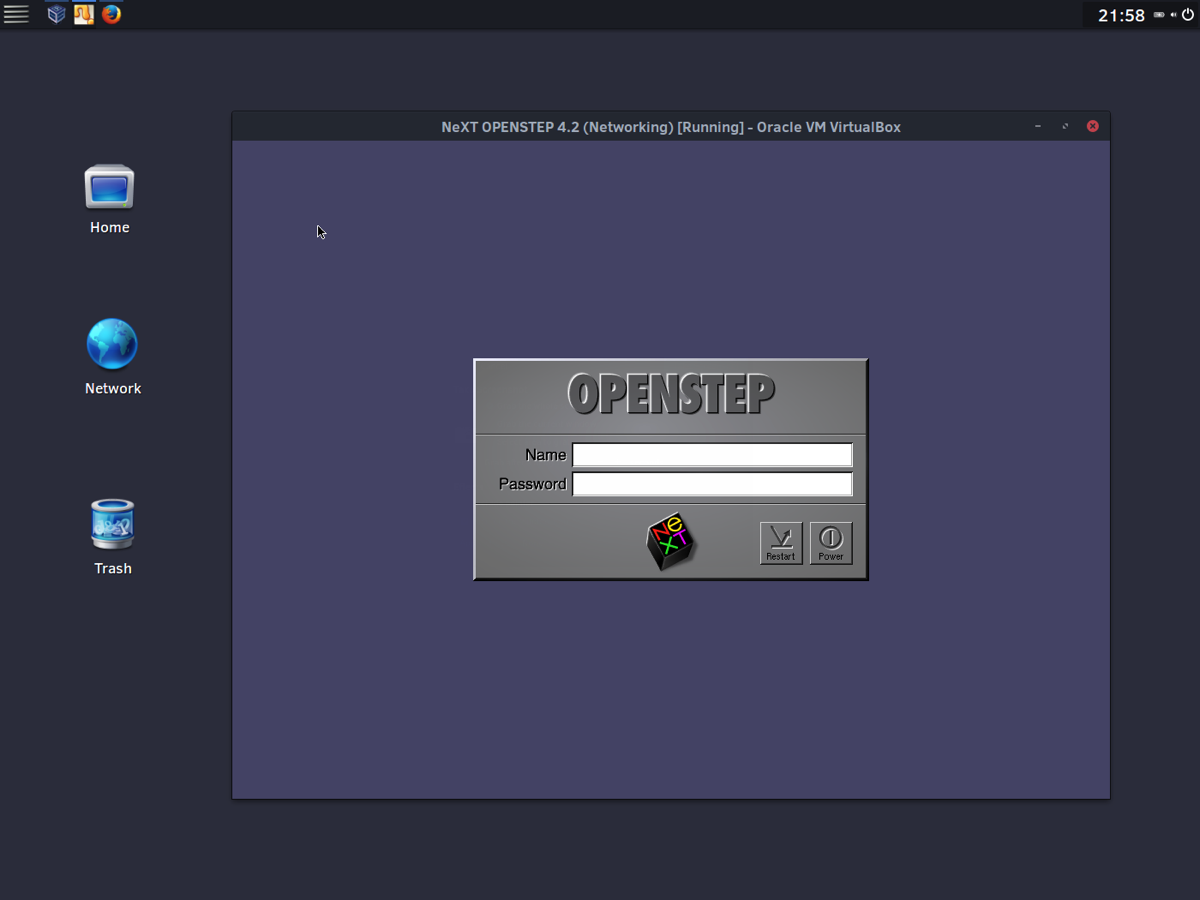Image resolution: width=1200 pixels, height=900 pixels.
Task: Launch Firefox from the top panel
Action: tap(112, 14)
